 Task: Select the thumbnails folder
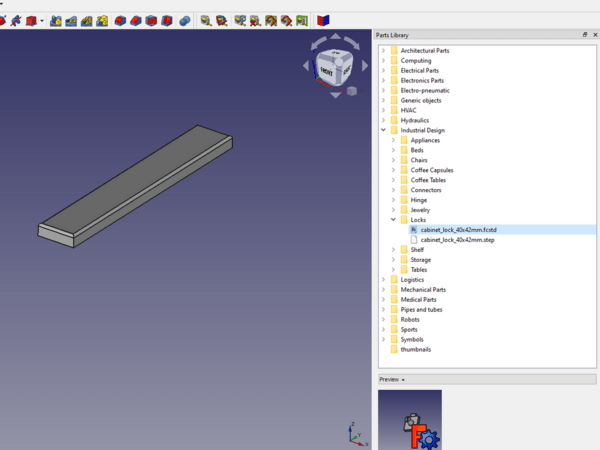pyautogui.click(x=414, y=349)
